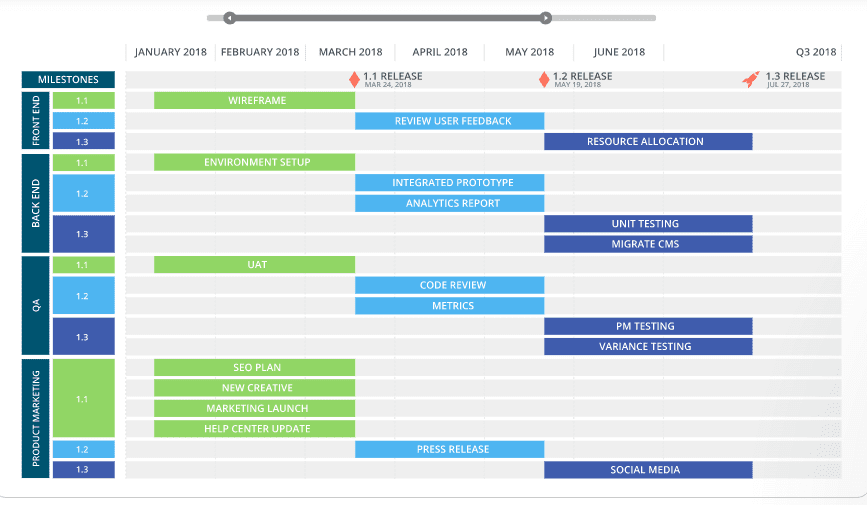Image resolution: width=867 pixels, height=505 pixels.
Task: Select the Review User Feedback bar
Action: [x=450, y=121]
